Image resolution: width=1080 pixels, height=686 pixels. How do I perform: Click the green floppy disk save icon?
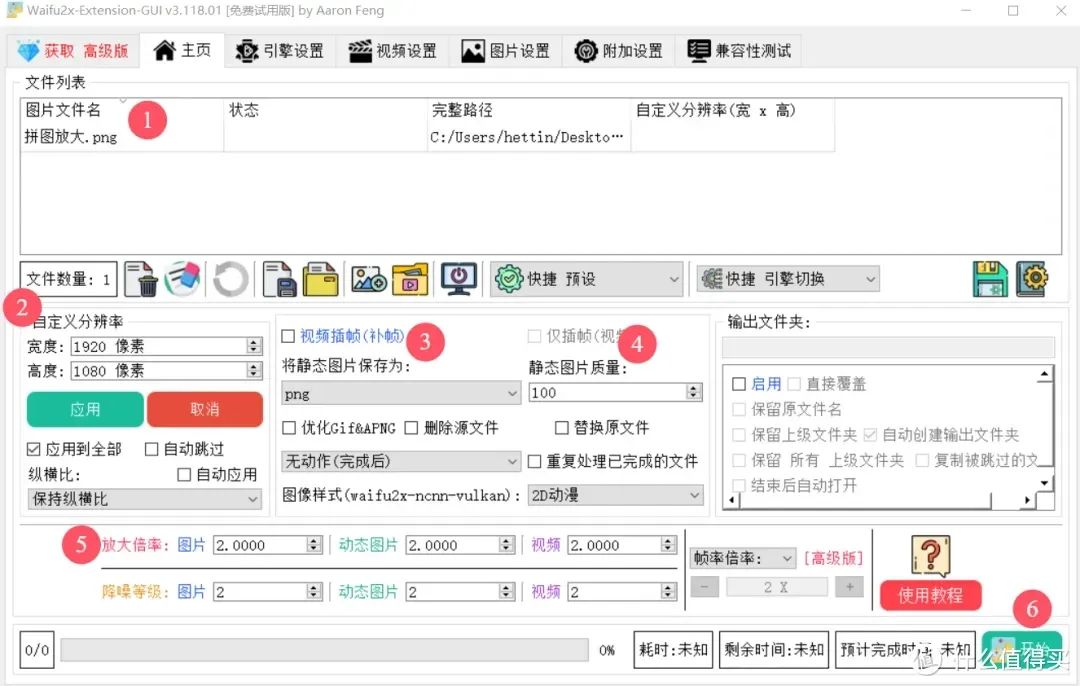click(x=990, y=279)
